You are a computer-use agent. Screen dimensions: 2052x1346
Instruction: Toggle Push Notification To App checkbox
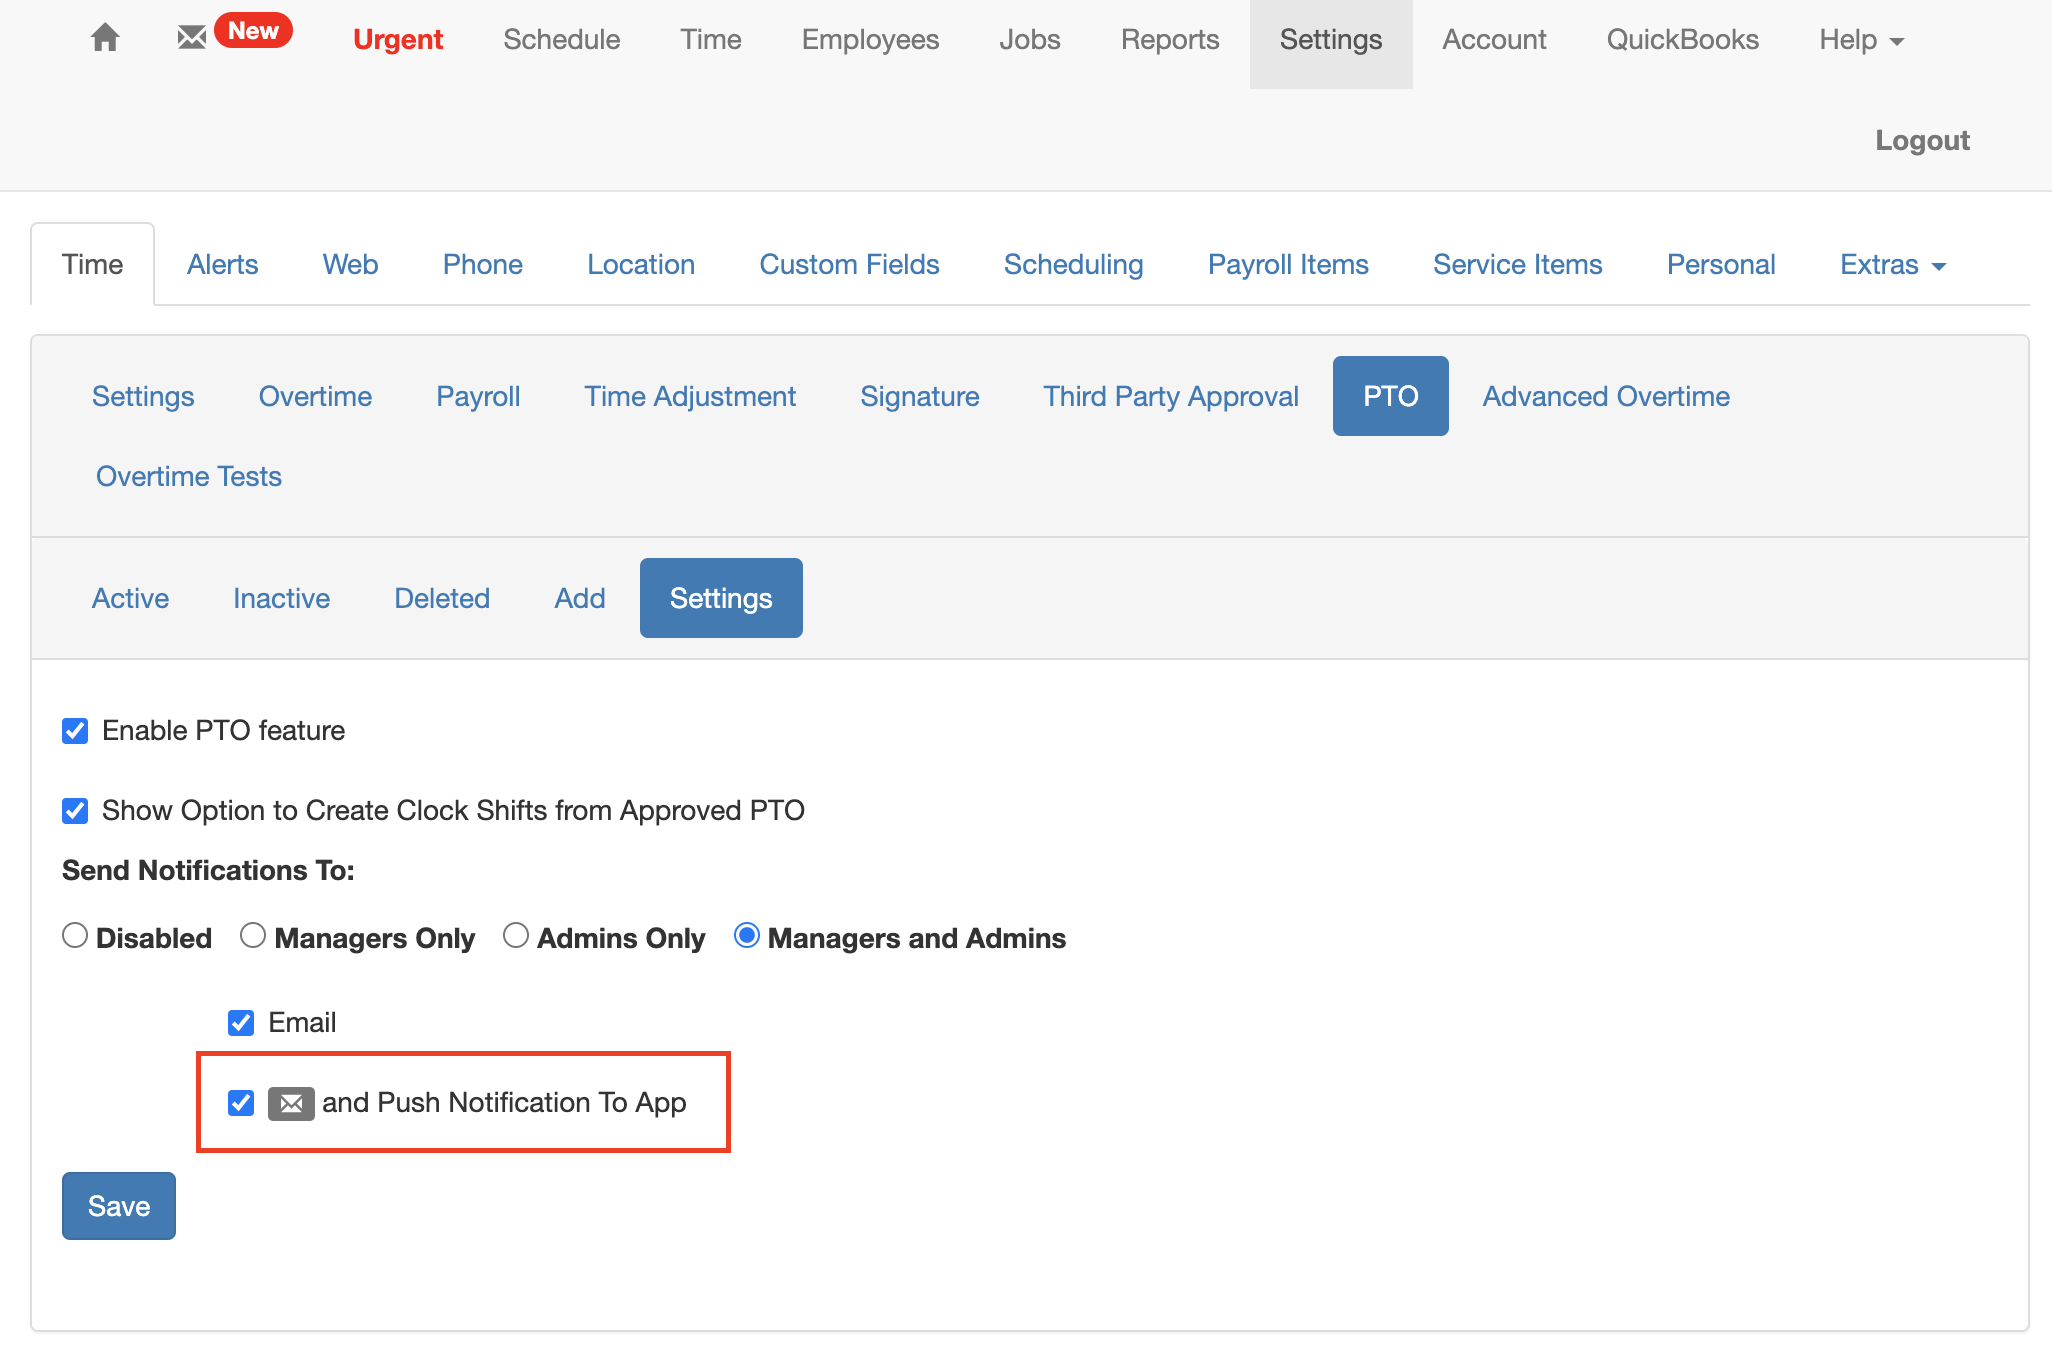pos(241,1103)
